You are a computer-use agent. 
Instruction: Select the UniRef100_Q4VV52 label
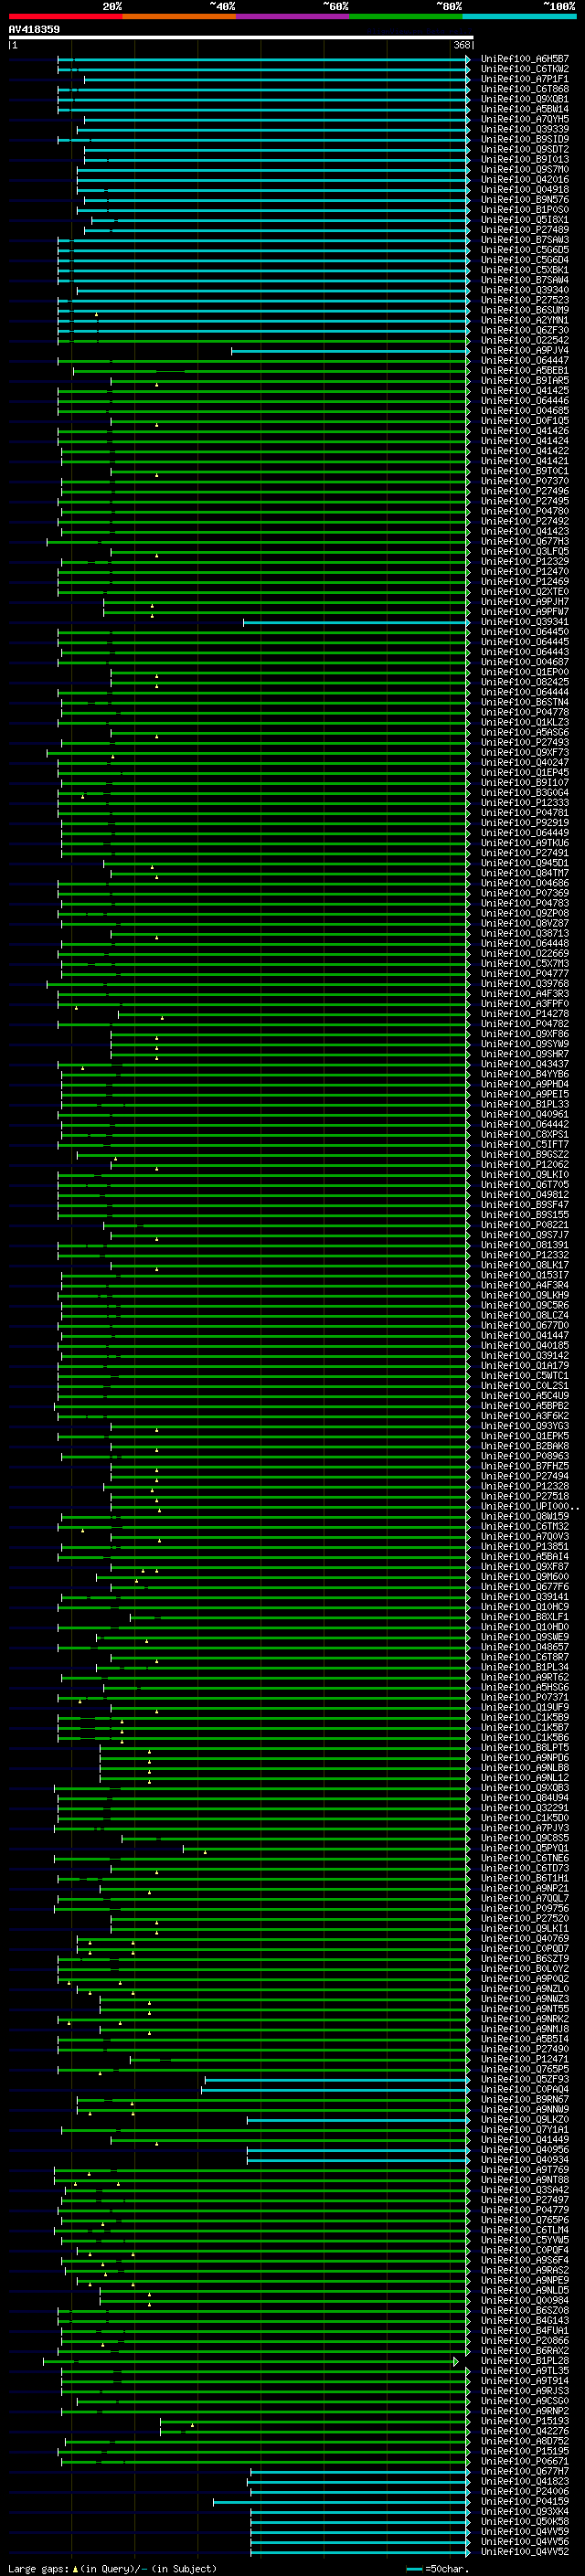click(525, 2551)
